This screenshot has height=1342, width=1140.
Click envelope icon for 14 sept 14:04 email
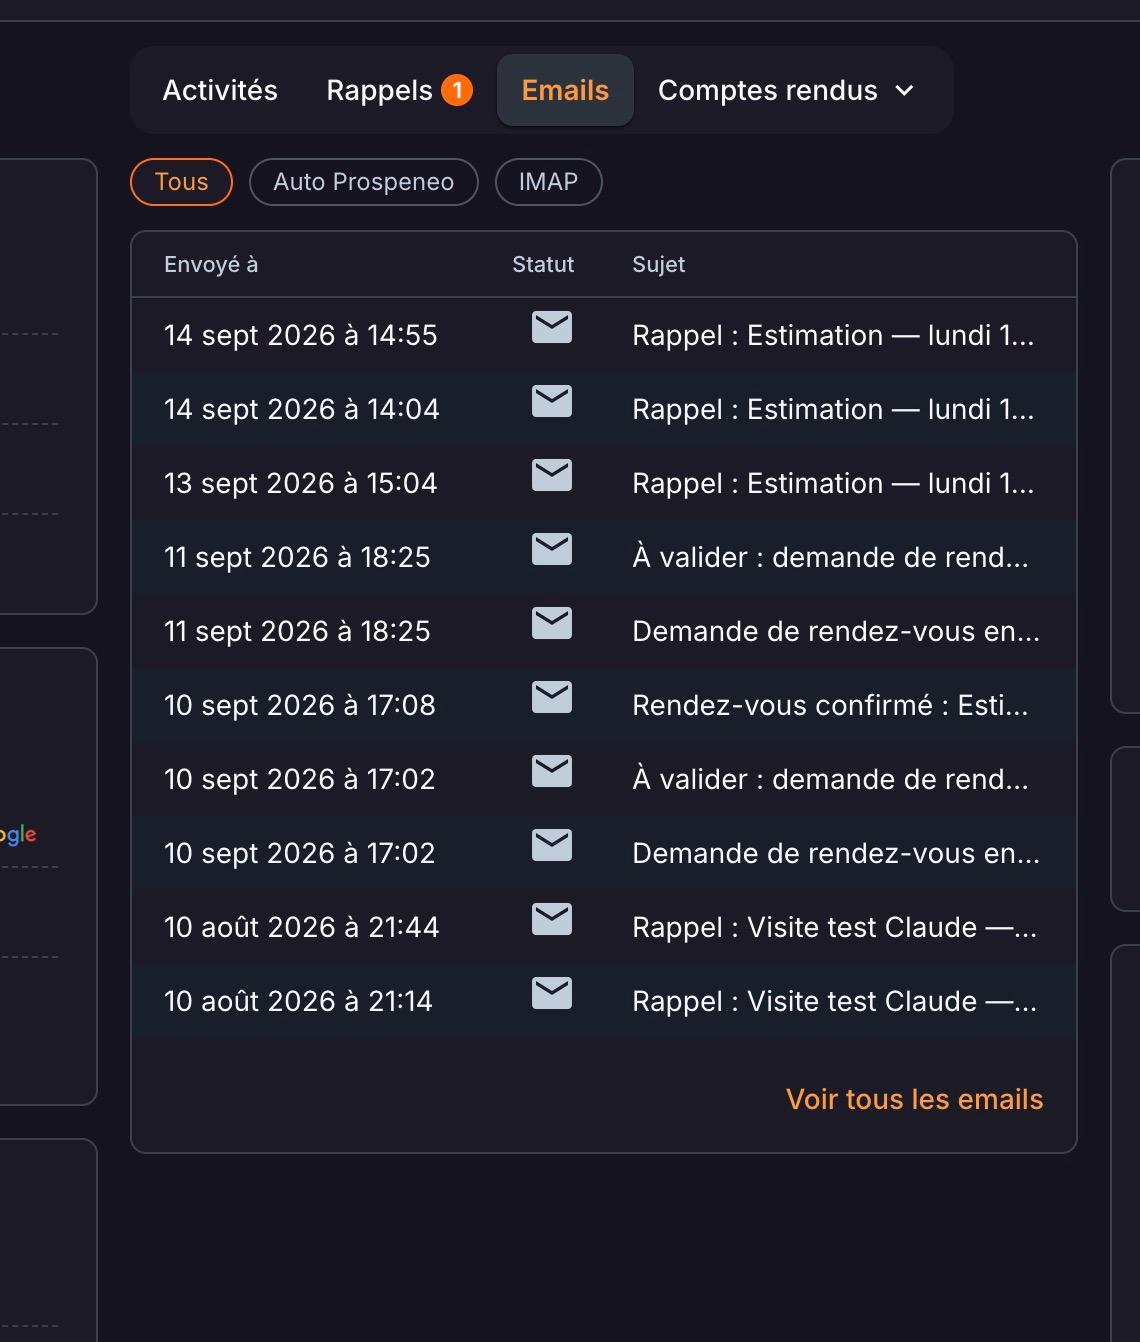[552, 401]
